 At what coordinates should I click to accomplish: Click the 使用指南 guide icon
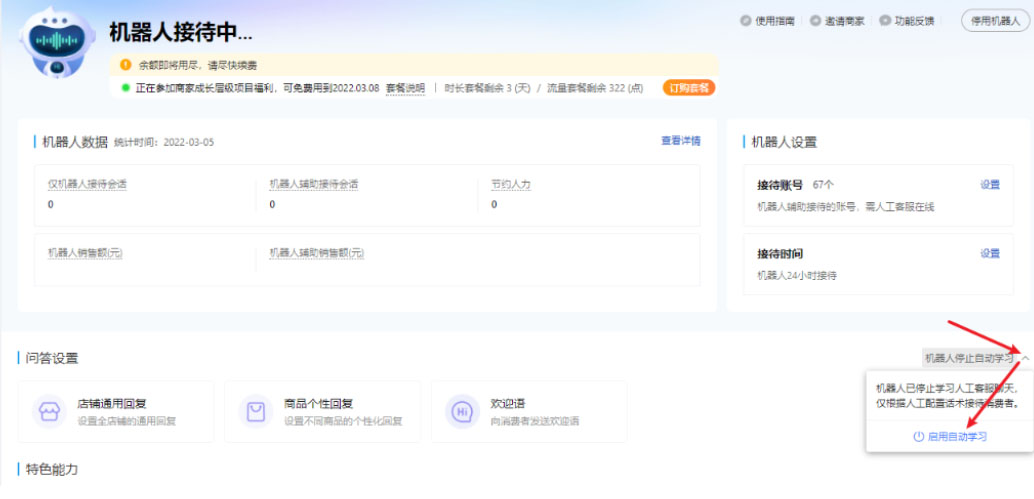746,20
